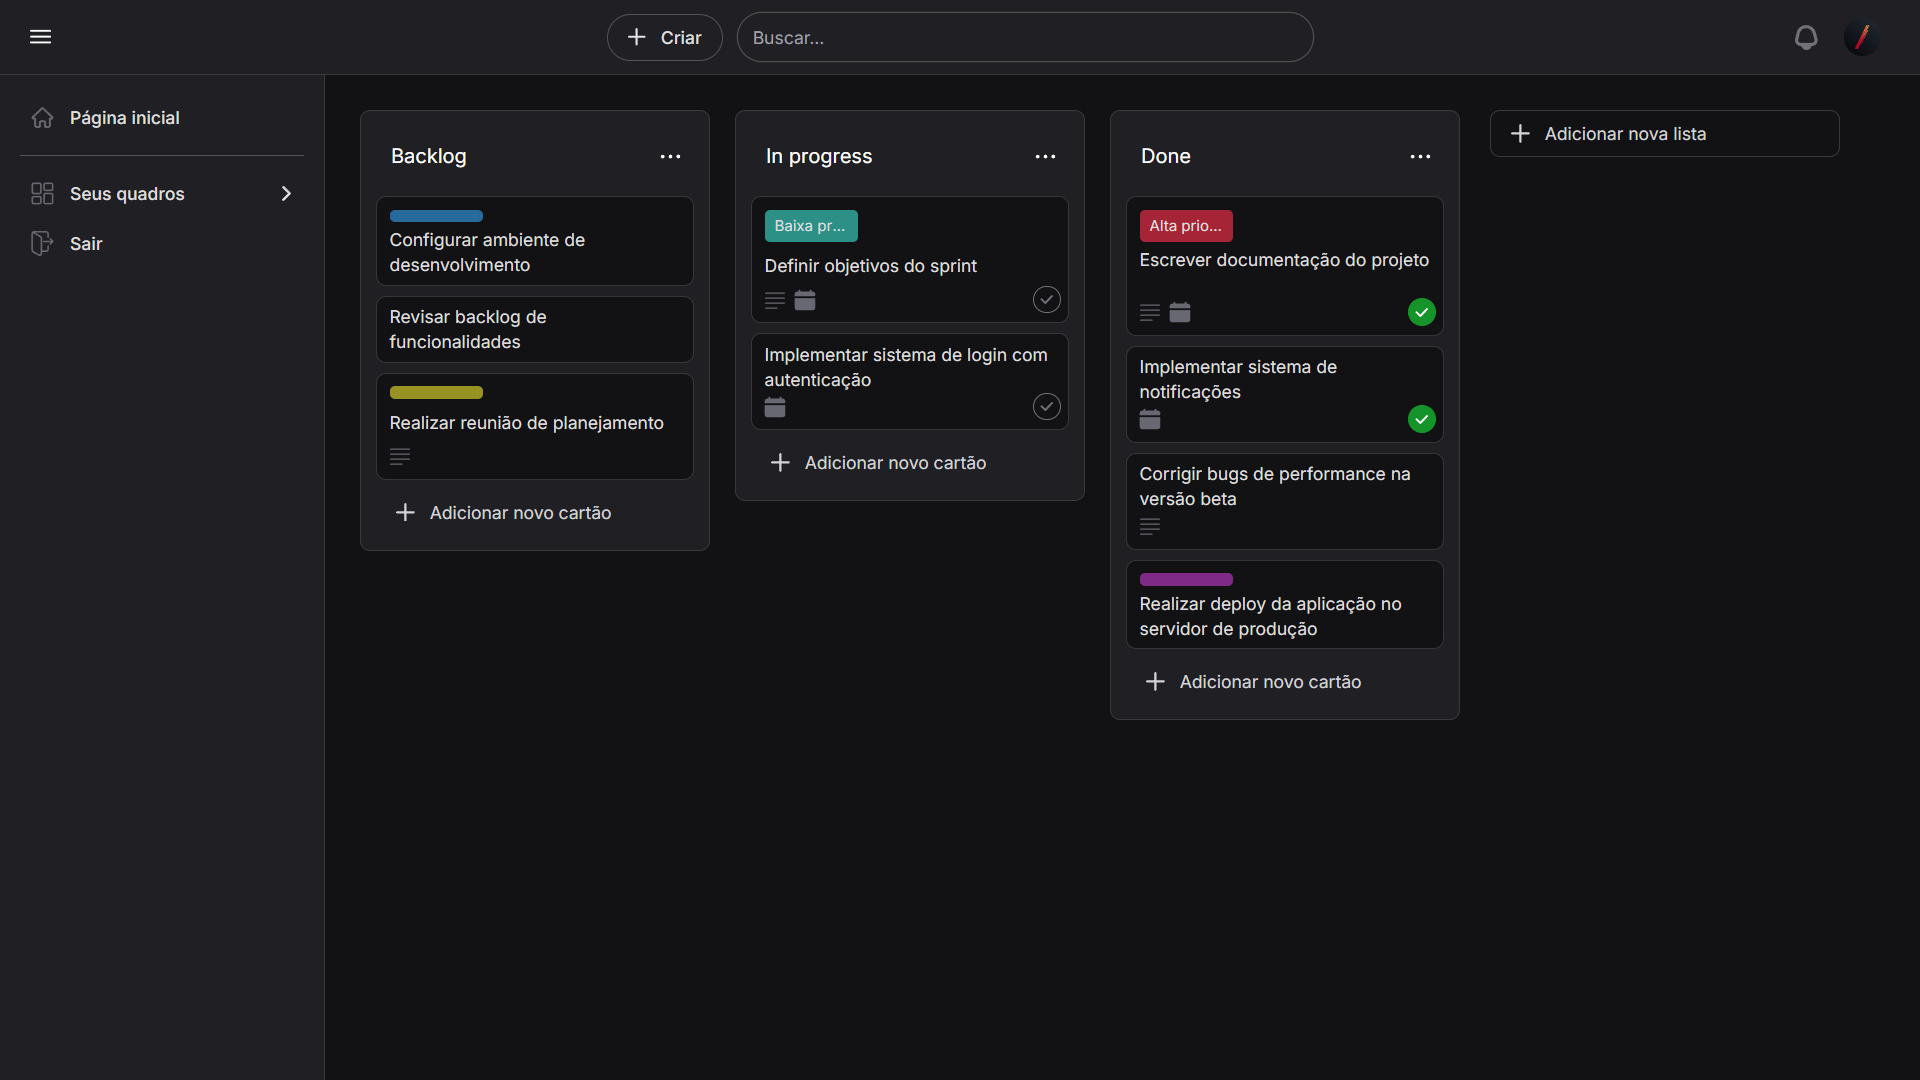Click the boards grid icon
Screen dimensions: 1920x1080
(42, 194)
